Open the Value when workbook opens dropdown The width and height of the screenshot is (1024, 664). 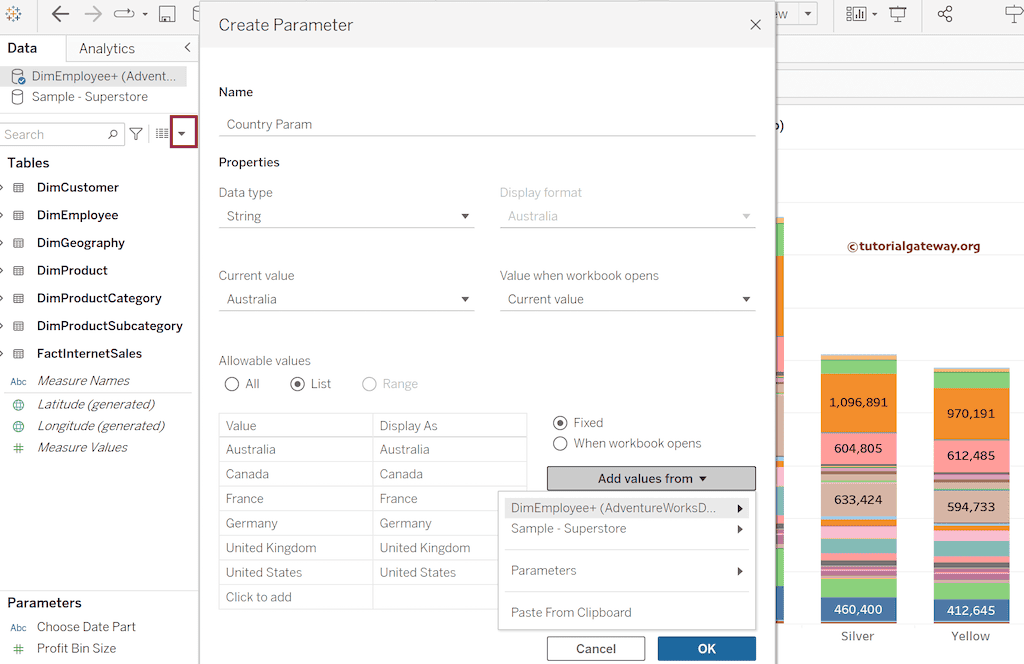(x=627, y=299)
